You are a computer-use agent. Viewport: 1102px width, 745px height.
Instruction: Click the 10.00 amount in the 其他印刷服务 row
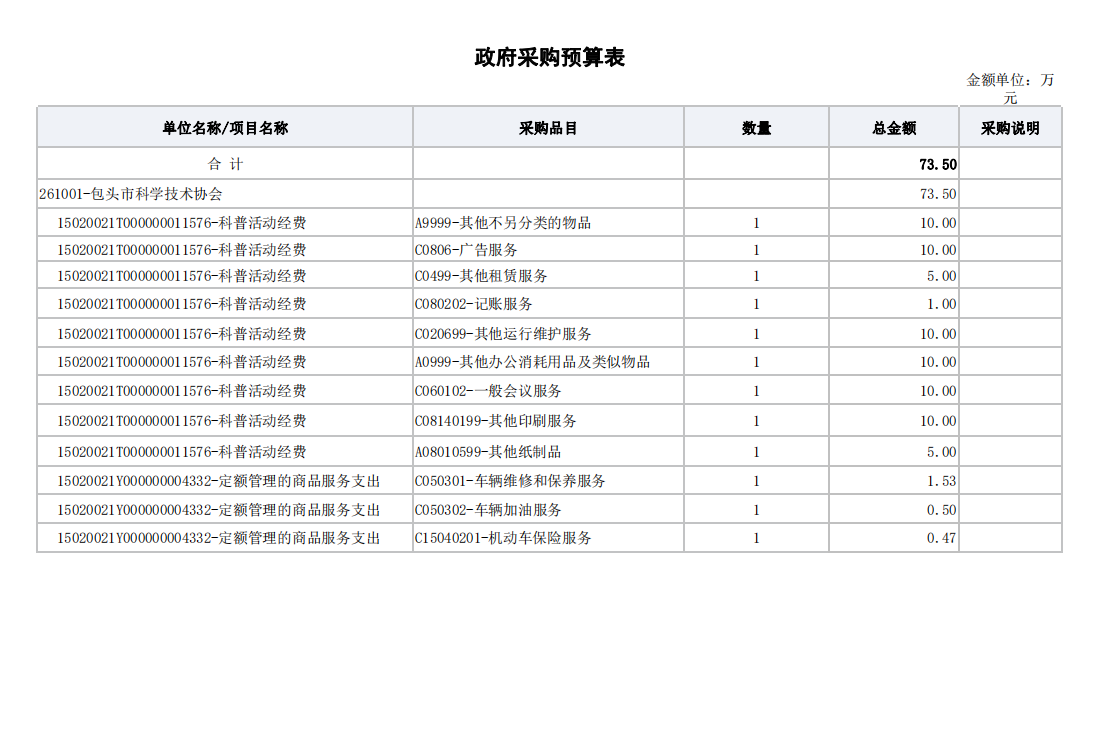point(938,421)
